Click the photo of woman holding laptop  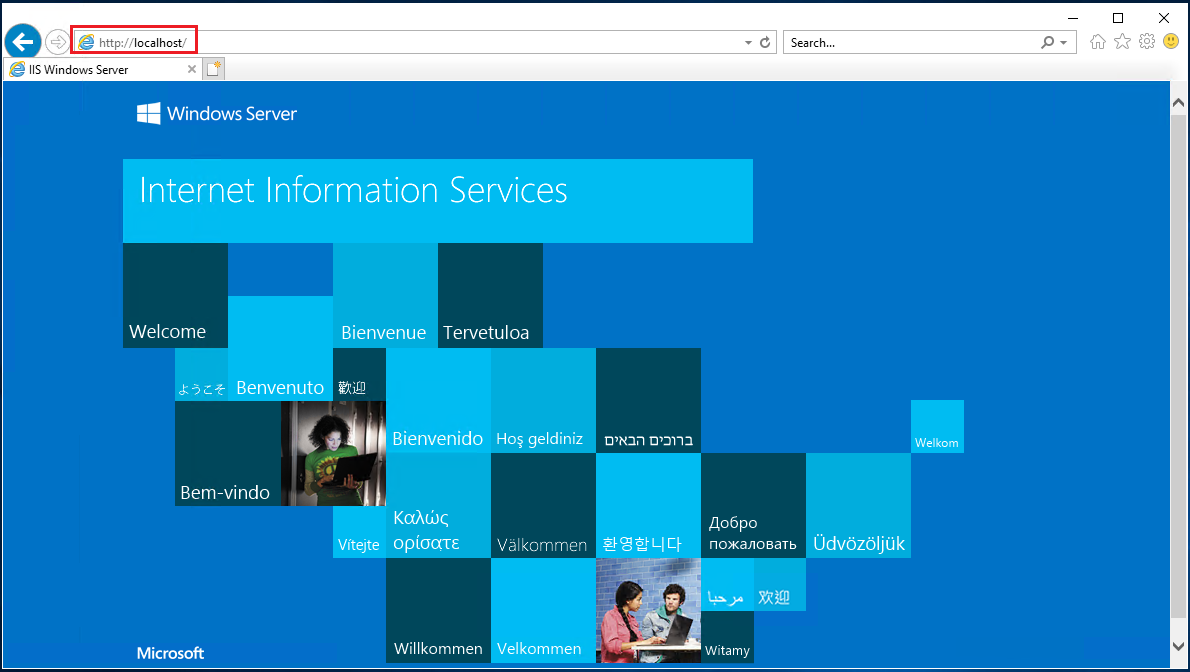pyautogui.click(x=333, y=453)
